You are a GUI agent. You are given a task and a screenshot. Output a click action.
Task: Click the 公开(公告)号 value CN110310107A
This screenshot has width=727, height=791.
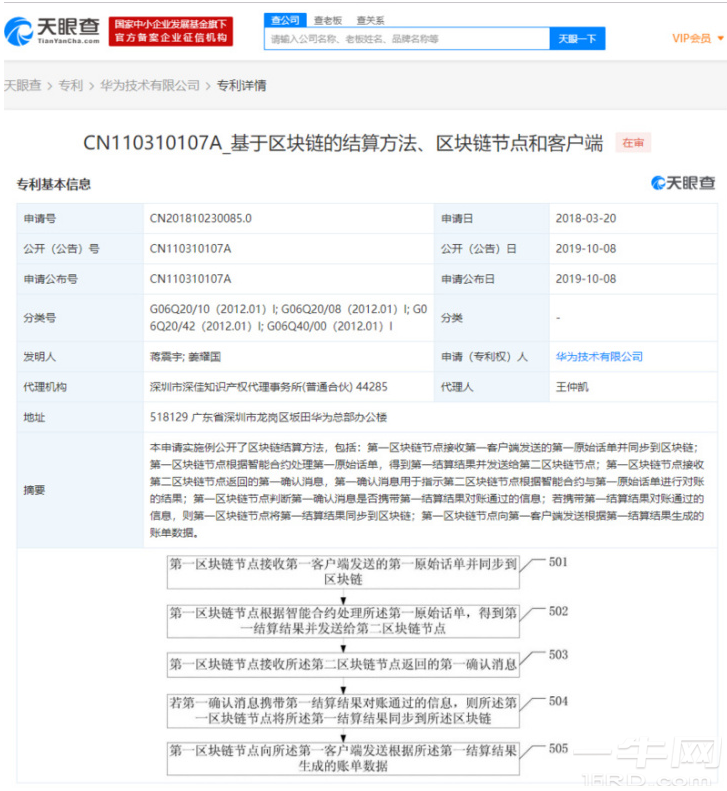click(190, 249)
